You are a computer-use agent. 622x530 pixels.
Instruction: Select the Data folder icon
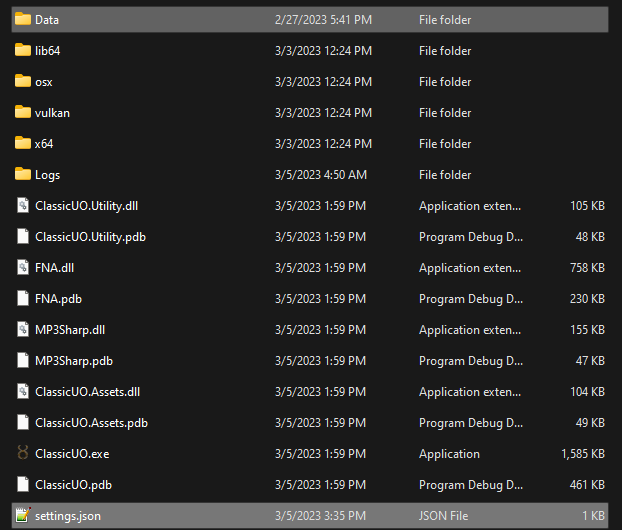23,19
